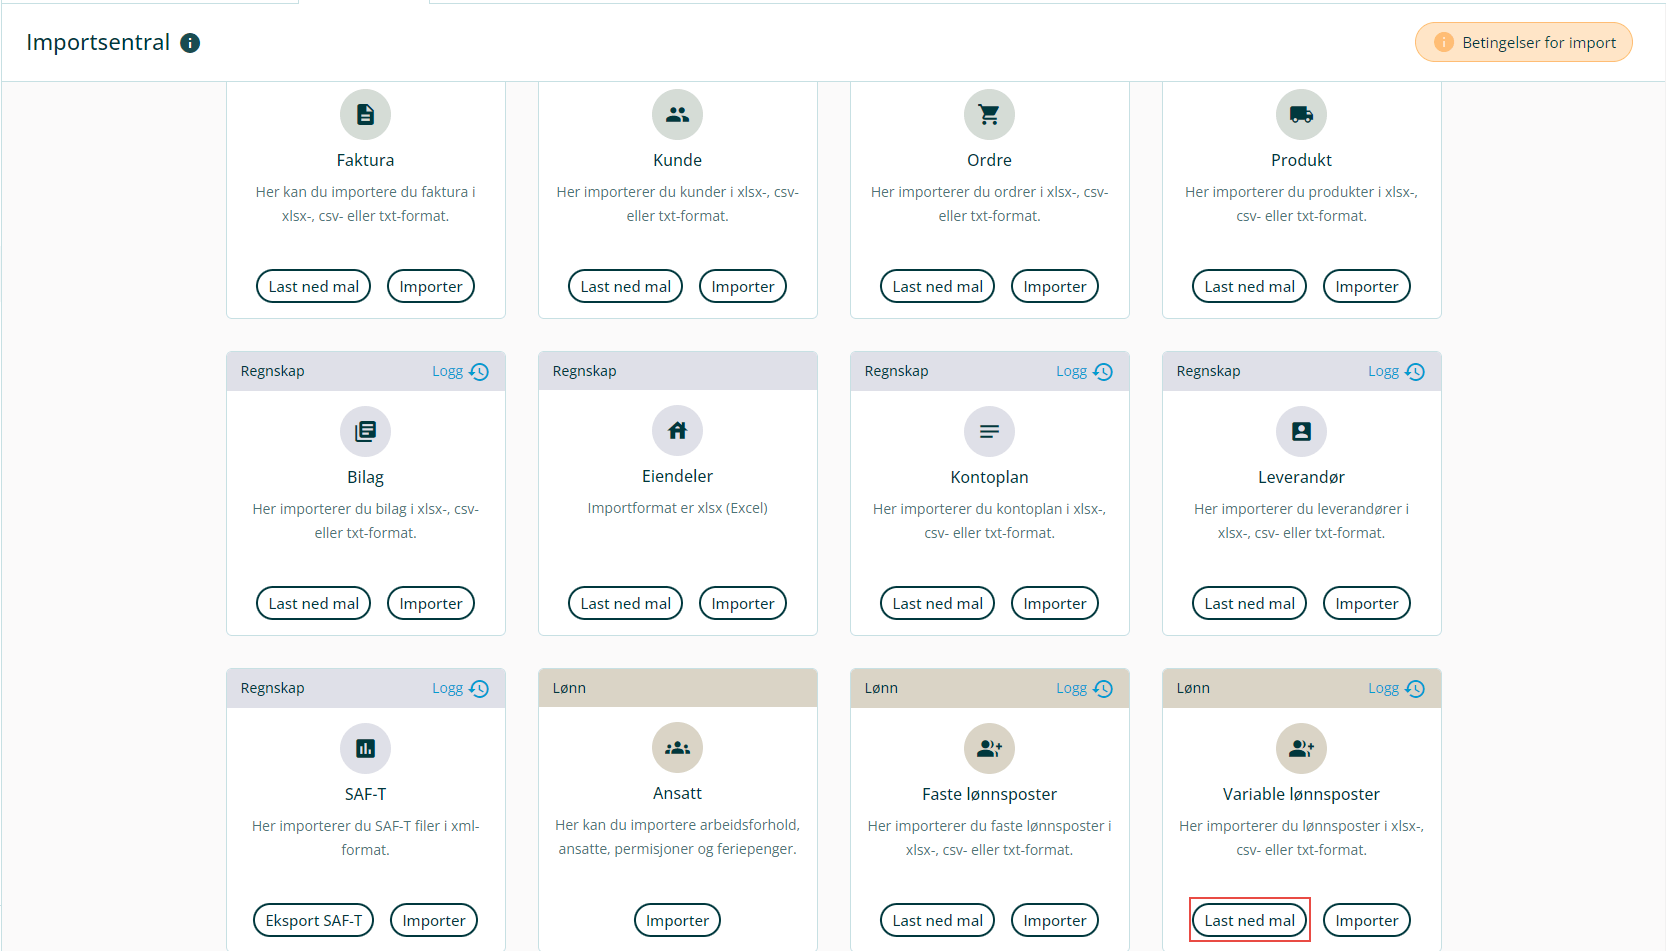Start import for Faste lønnsposter

click(1054, 920)
